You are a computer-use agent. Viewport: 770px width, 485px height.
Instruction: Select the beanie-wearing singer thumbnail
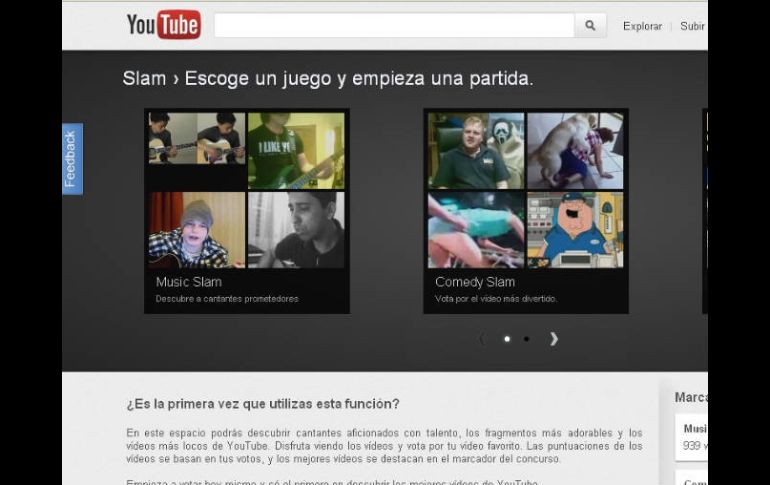[196, 230]
